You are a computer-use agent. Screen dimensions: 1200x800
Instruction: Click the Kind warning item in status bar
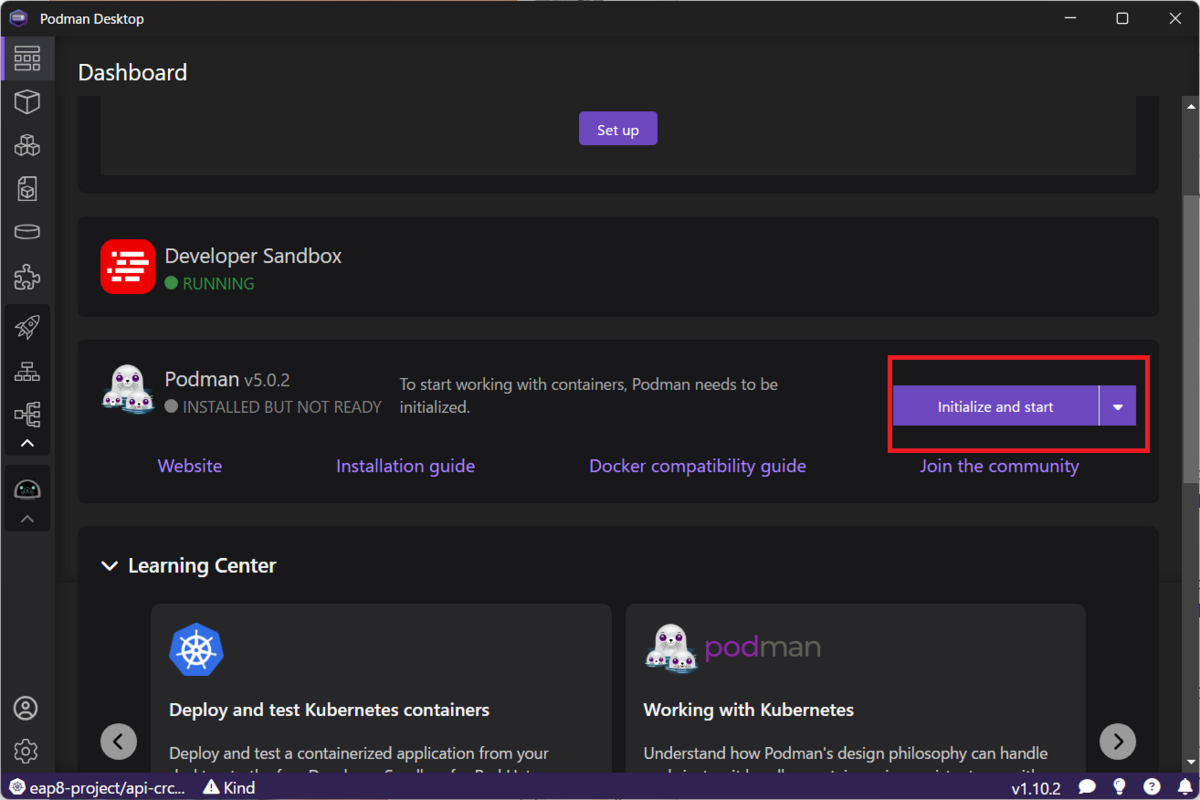point(229,787)
